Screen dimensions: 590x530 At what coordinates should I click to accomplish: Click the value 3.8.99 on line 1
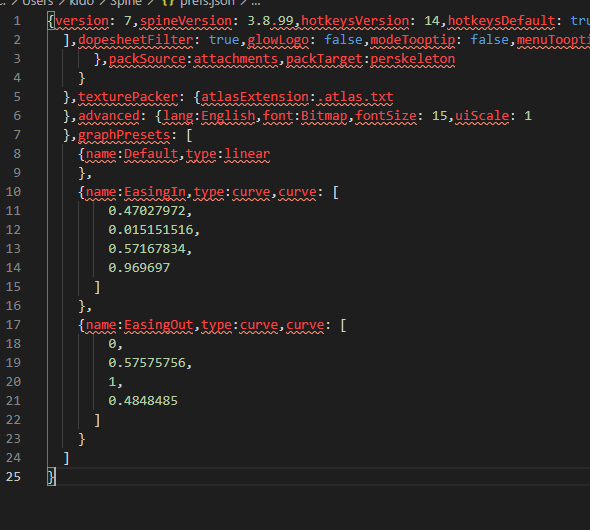coord(271,21)
